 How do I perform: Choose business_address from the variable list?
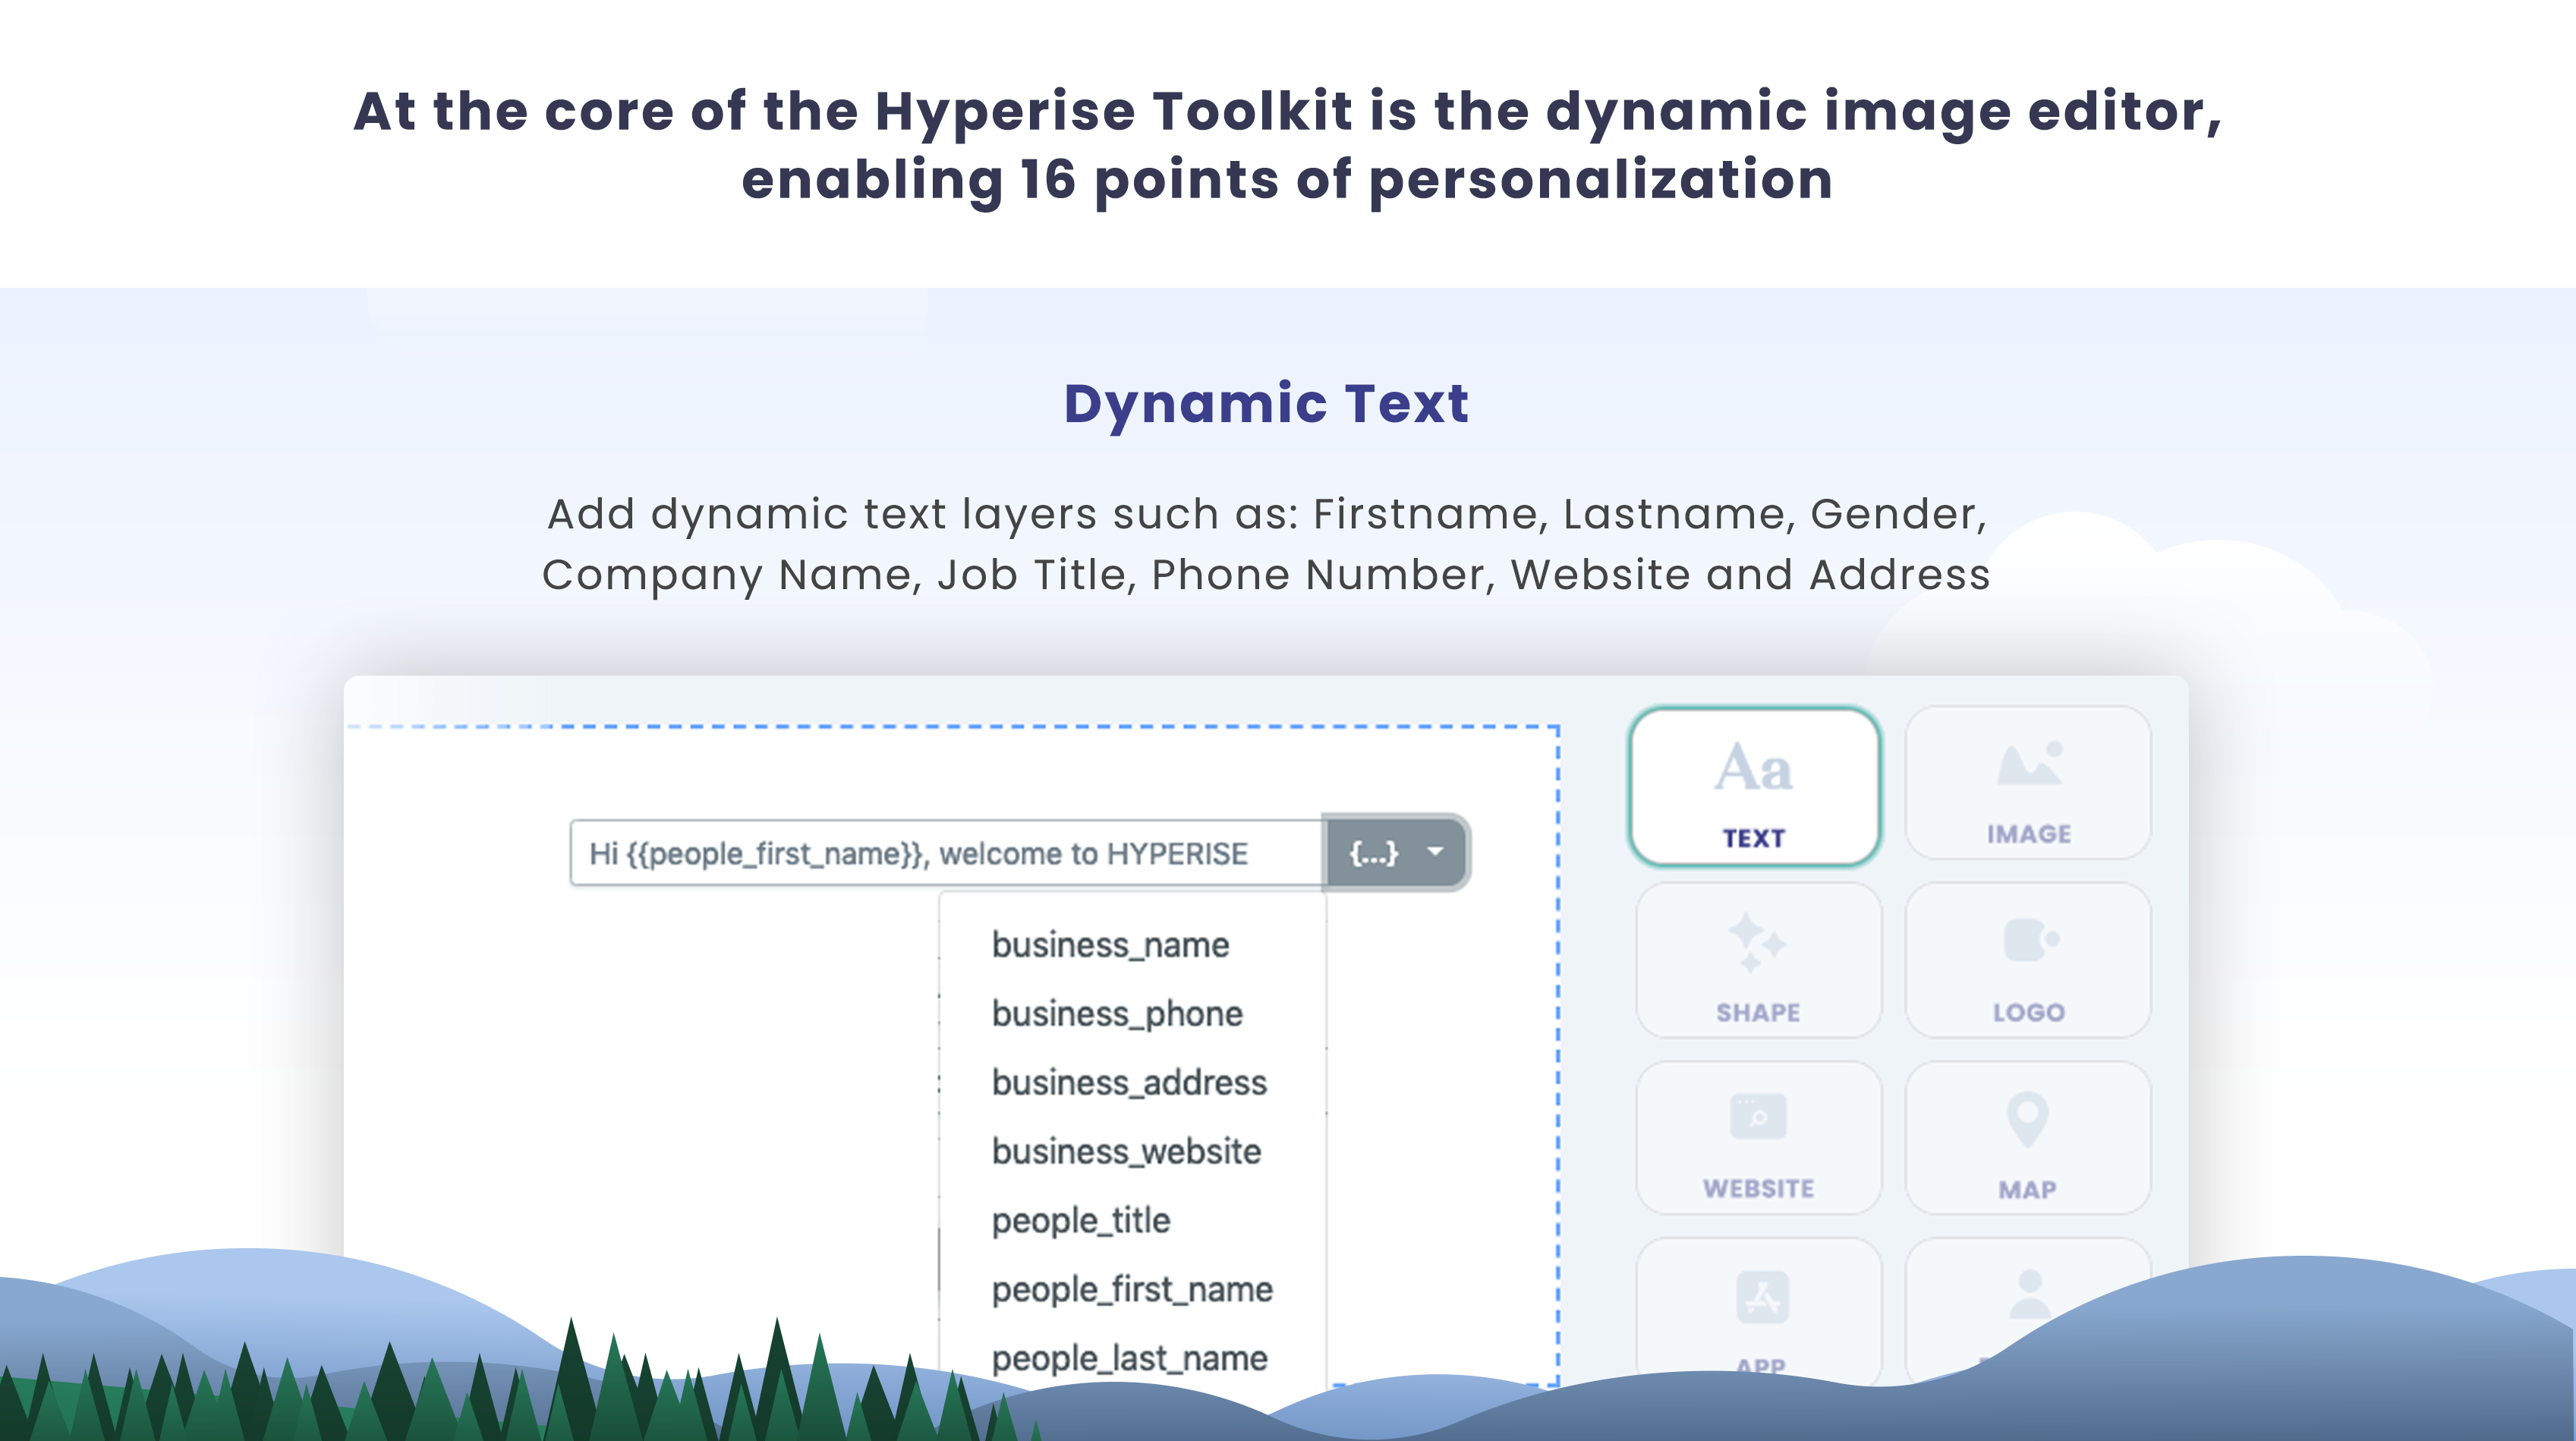point(1129,1083)
